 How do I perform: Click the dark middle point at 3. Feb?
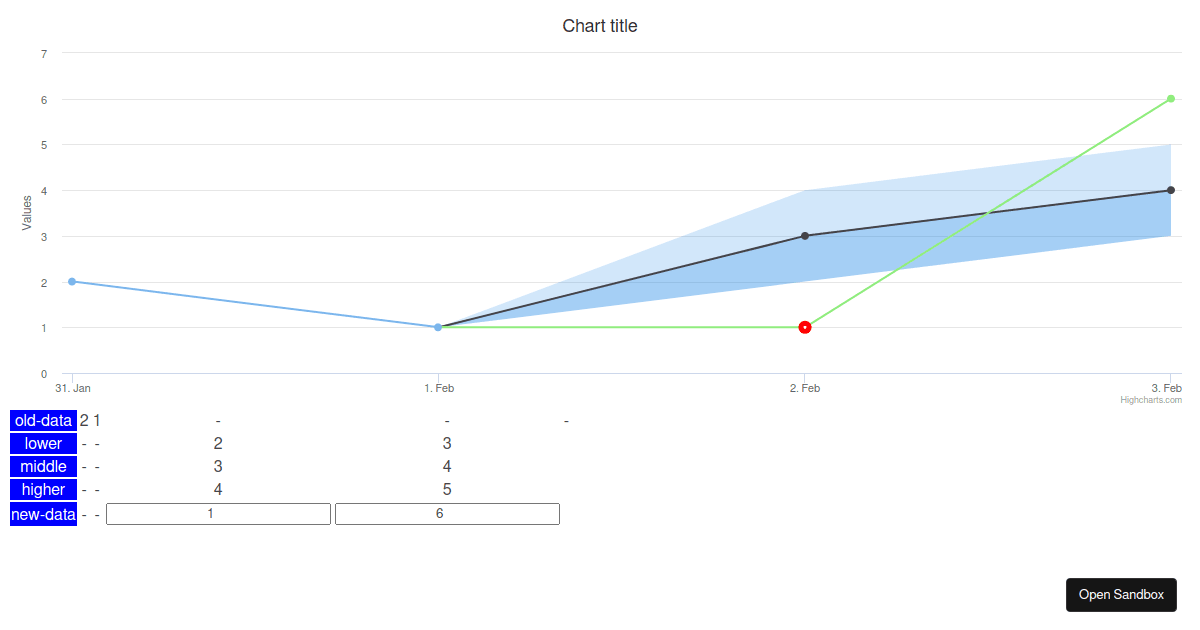point(1171,190)
